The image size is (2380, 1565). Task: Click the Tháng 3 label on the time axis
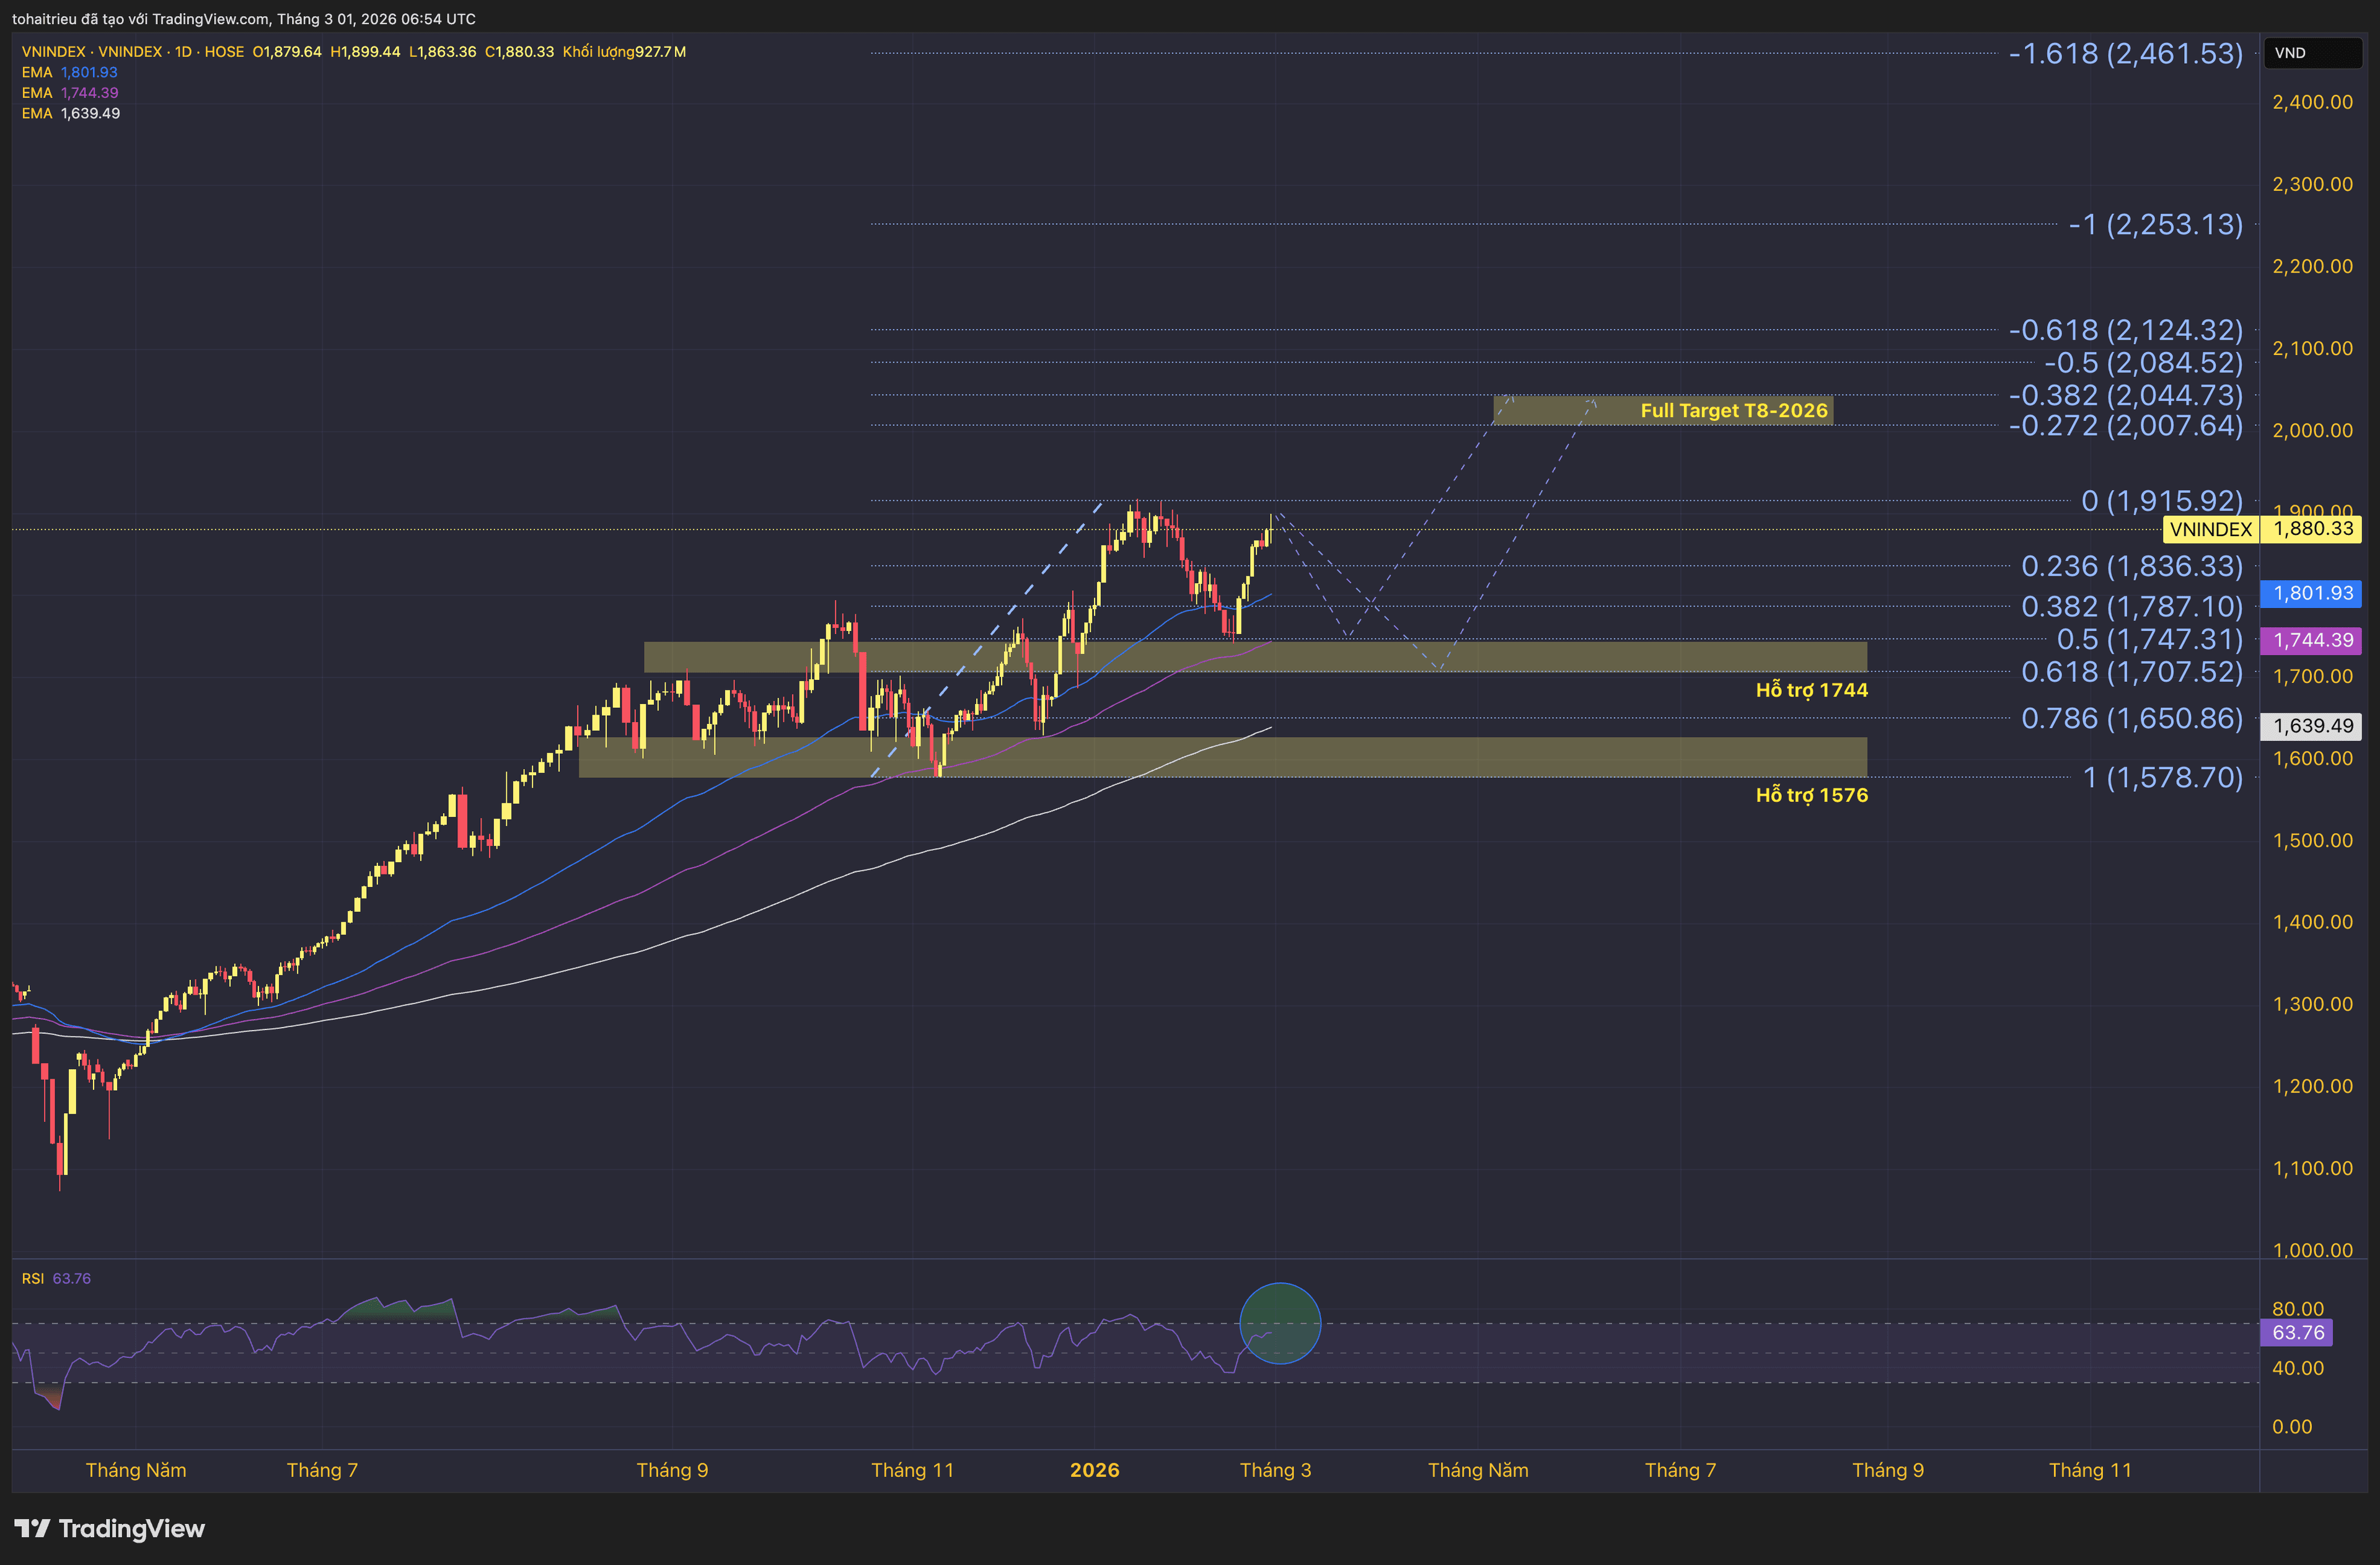click(x=1275, y=1470)
